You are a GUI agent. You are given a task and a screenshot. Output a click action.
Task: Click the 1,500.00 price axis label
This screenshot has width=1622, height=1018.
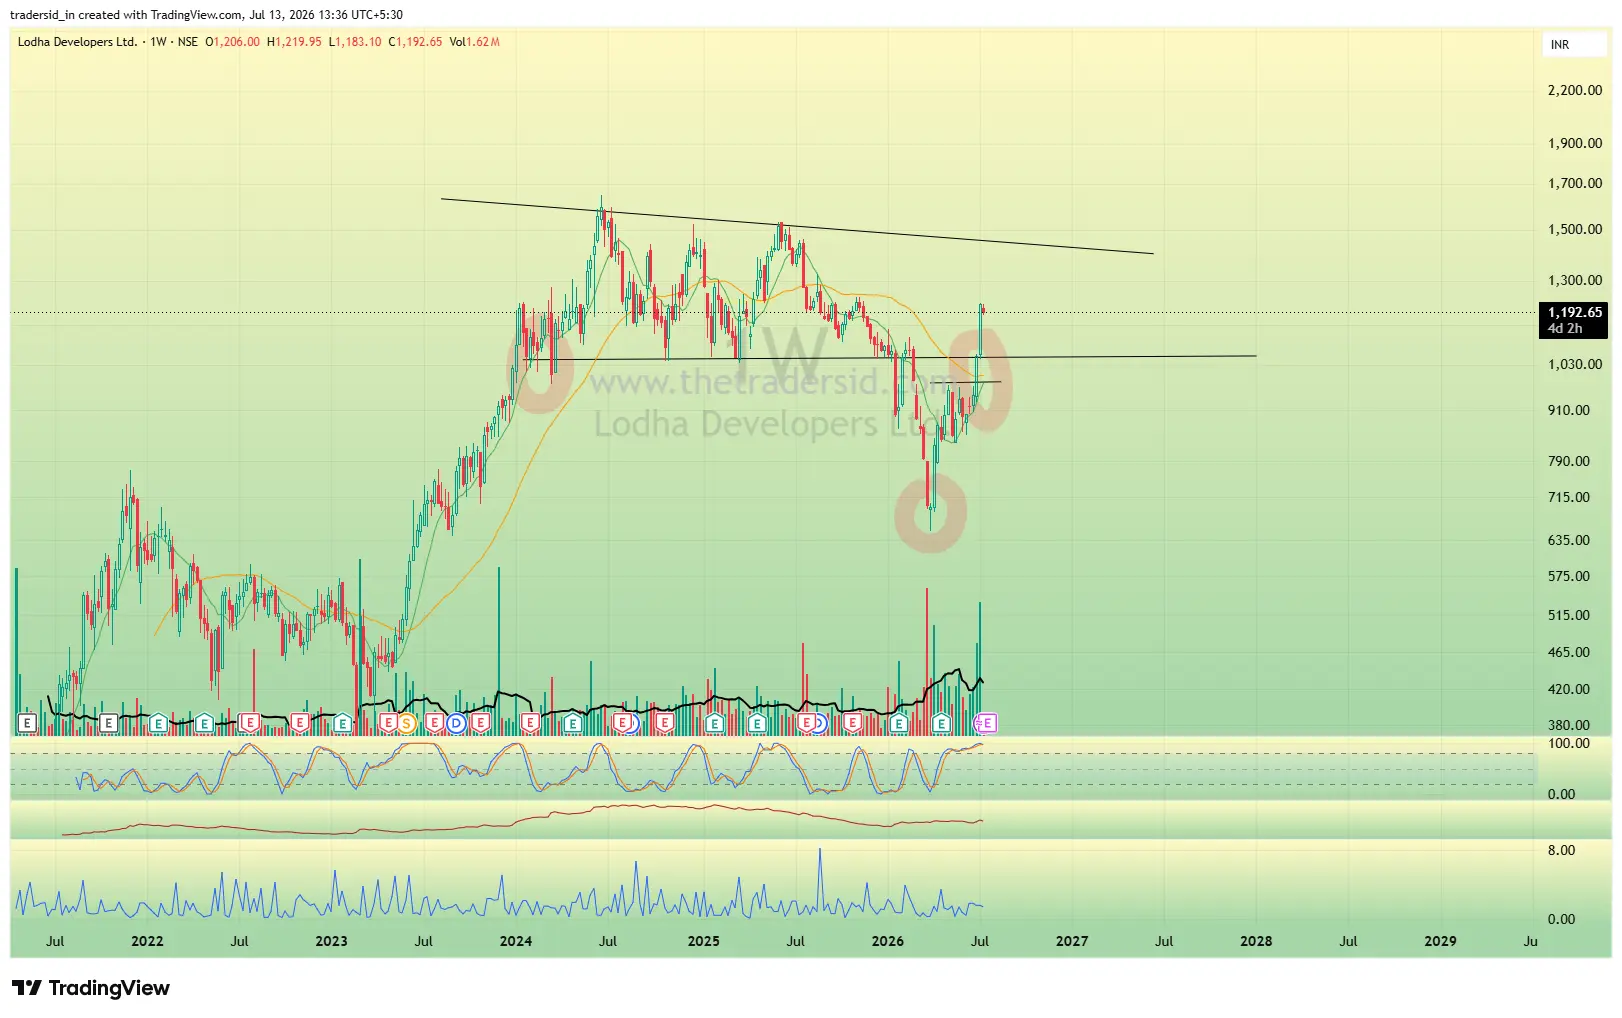click(1574, 229)
